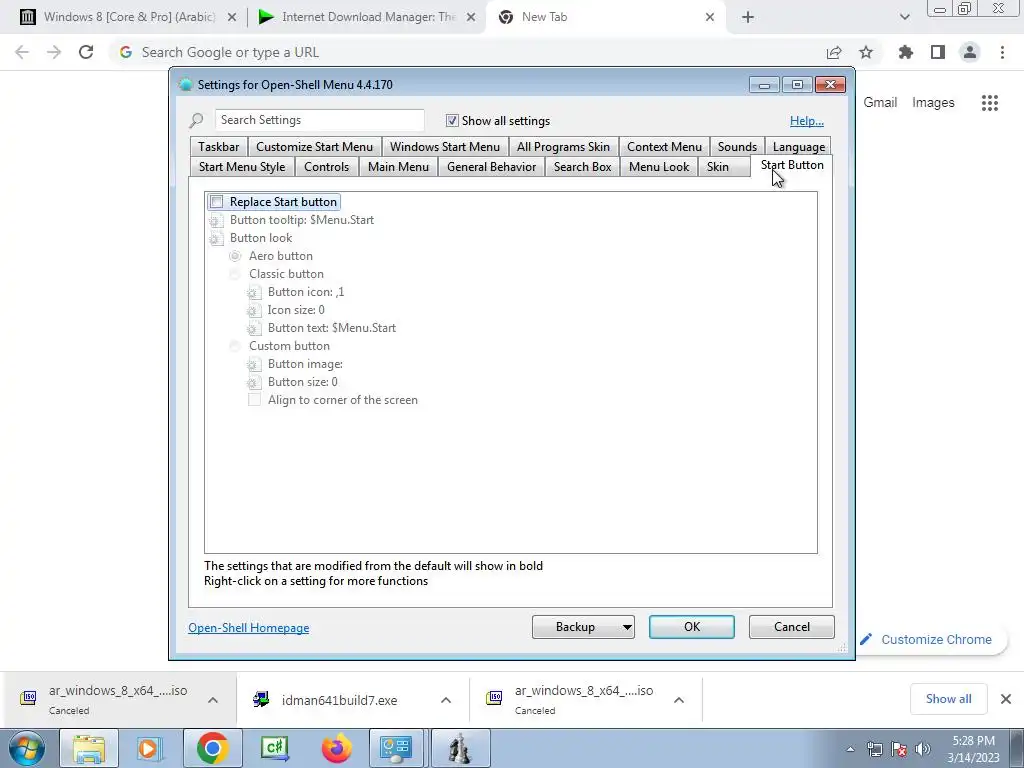Open the Open-Shell Homepage link
This screenshot has height=768, width=1024.
click(249, 628)
